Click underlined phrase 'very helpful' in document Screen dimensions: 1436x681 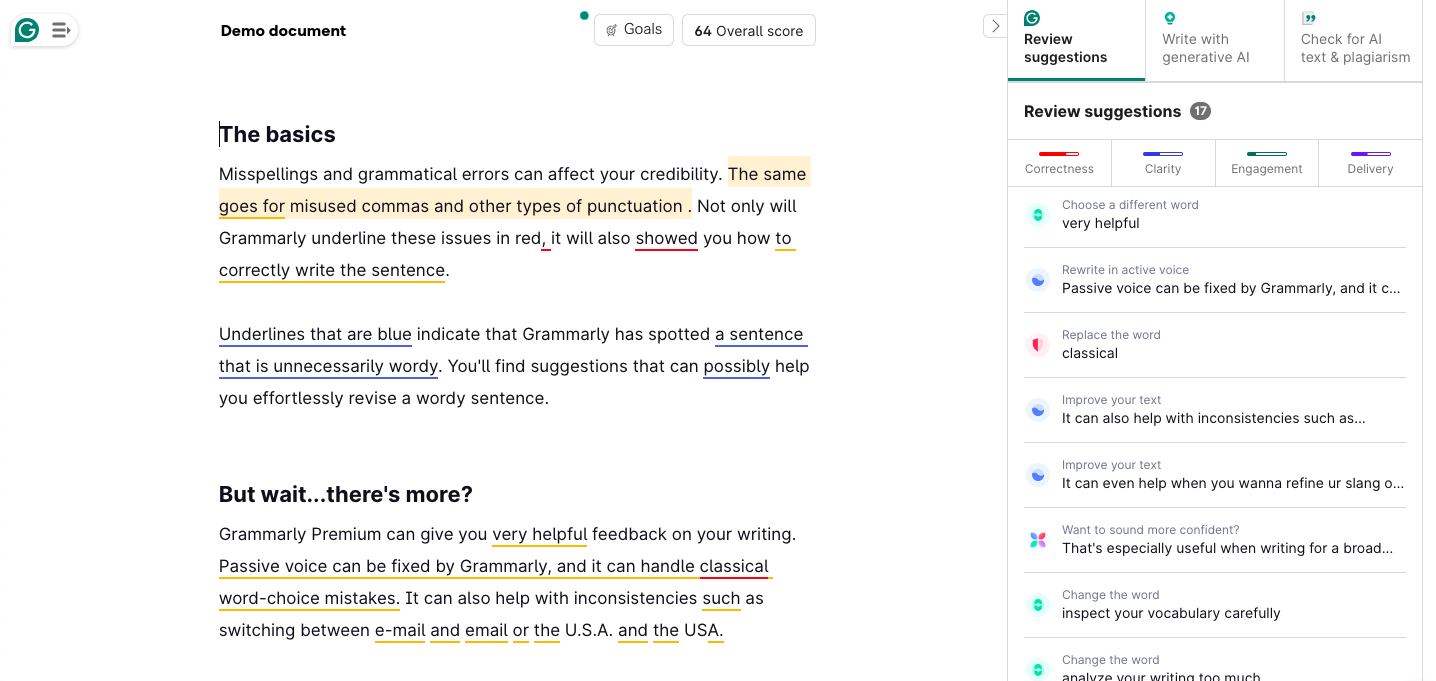539,534
